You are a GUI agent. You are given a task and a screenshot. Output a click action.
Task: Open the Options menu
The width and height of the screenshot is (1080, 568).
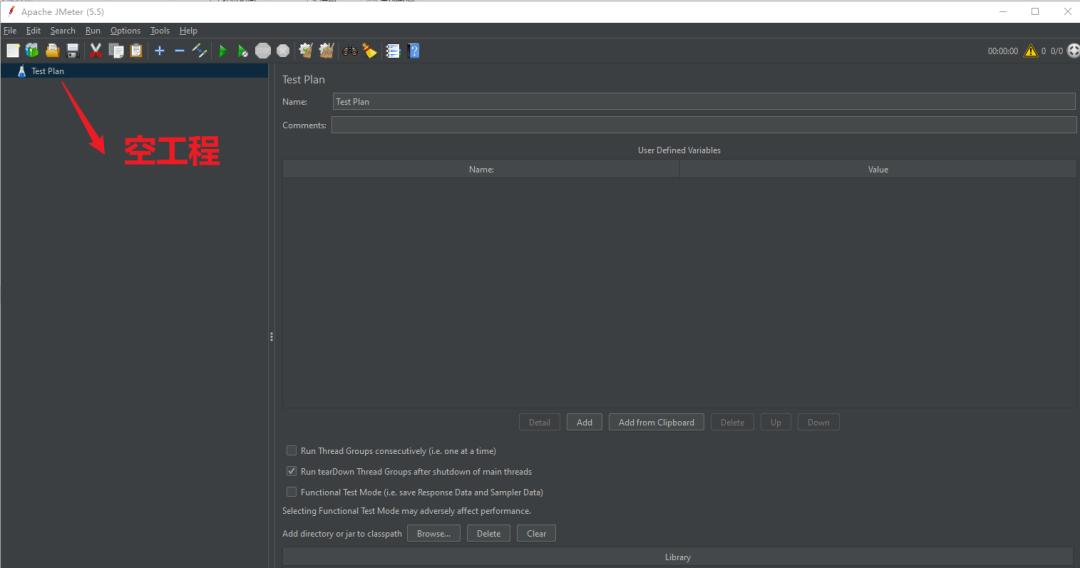[x=125, y=31]
